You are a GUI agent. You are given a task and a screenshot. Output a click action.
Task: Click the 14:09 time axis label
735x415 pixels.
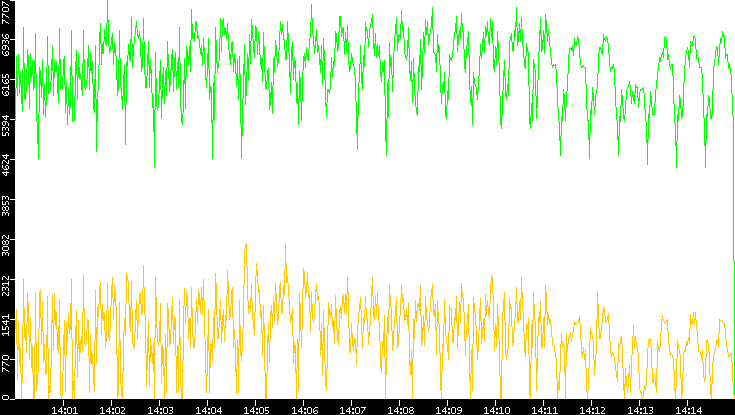click(x=448, y=410)
